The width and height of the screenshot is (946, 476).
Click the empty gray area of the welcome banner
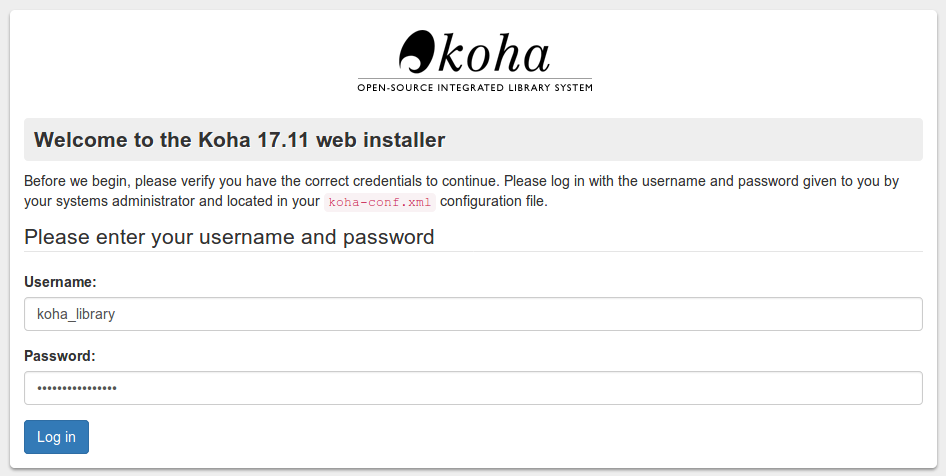click(x=700, y=140)
